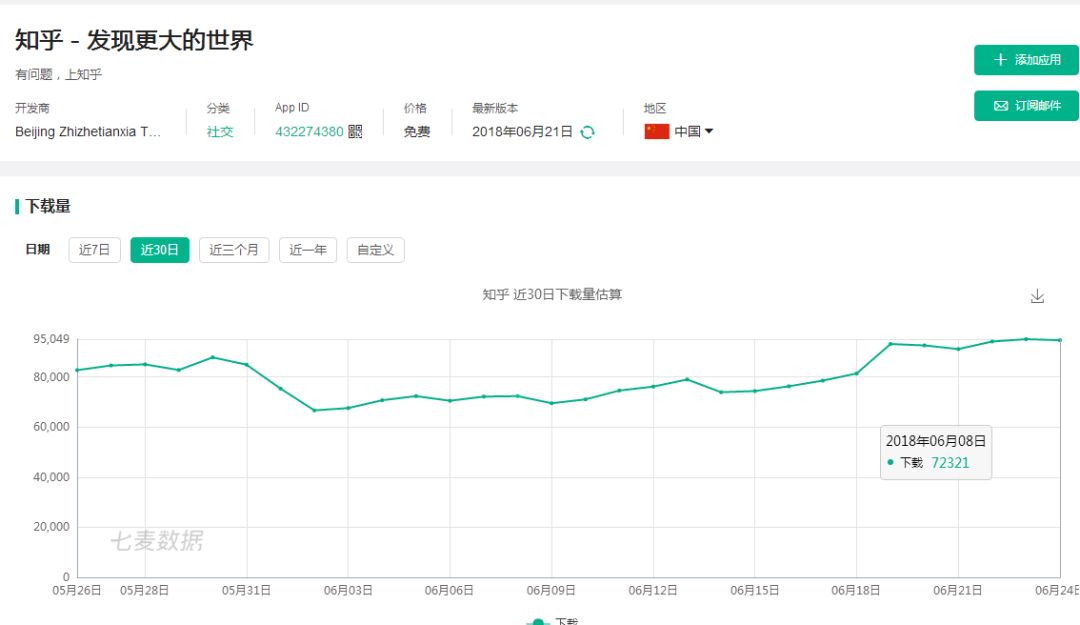This screenshot has height=625, width=1080.
Task: Click the x-axis label 05月28日
Action: click(x=144, y=591)
